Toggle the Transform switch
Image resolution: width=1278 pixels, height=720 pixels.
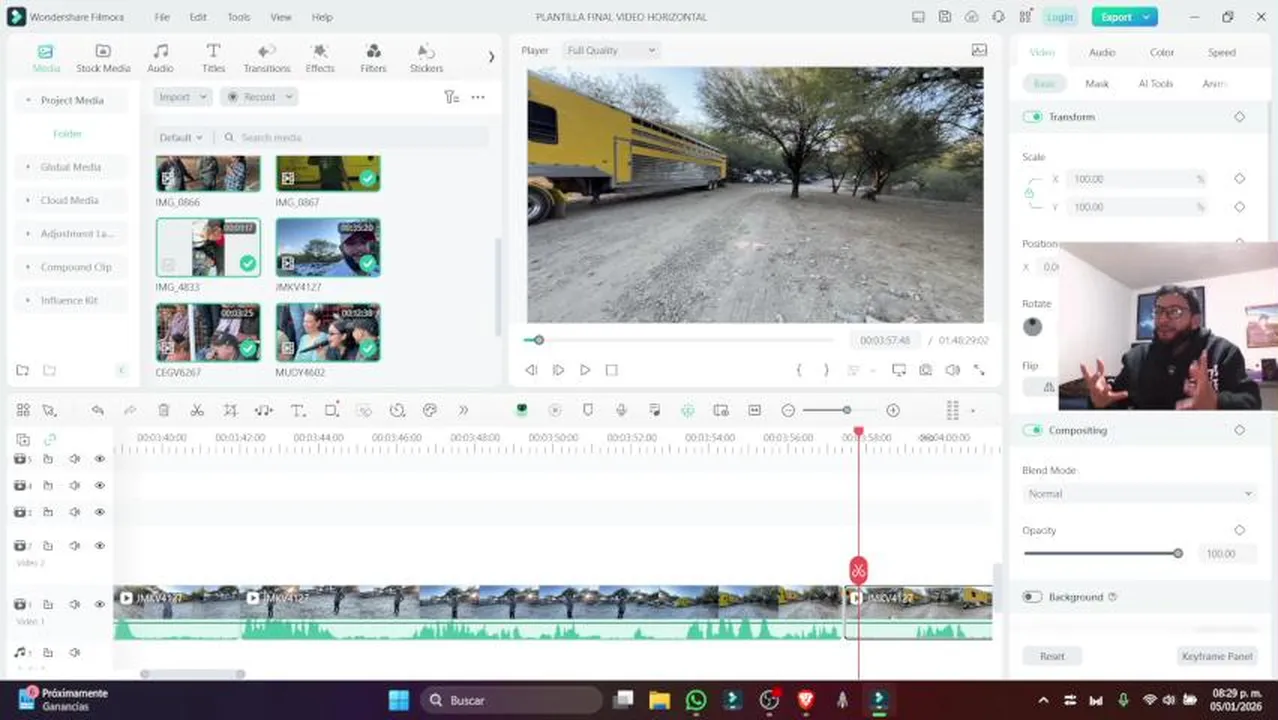click(x=1032, y=117)
